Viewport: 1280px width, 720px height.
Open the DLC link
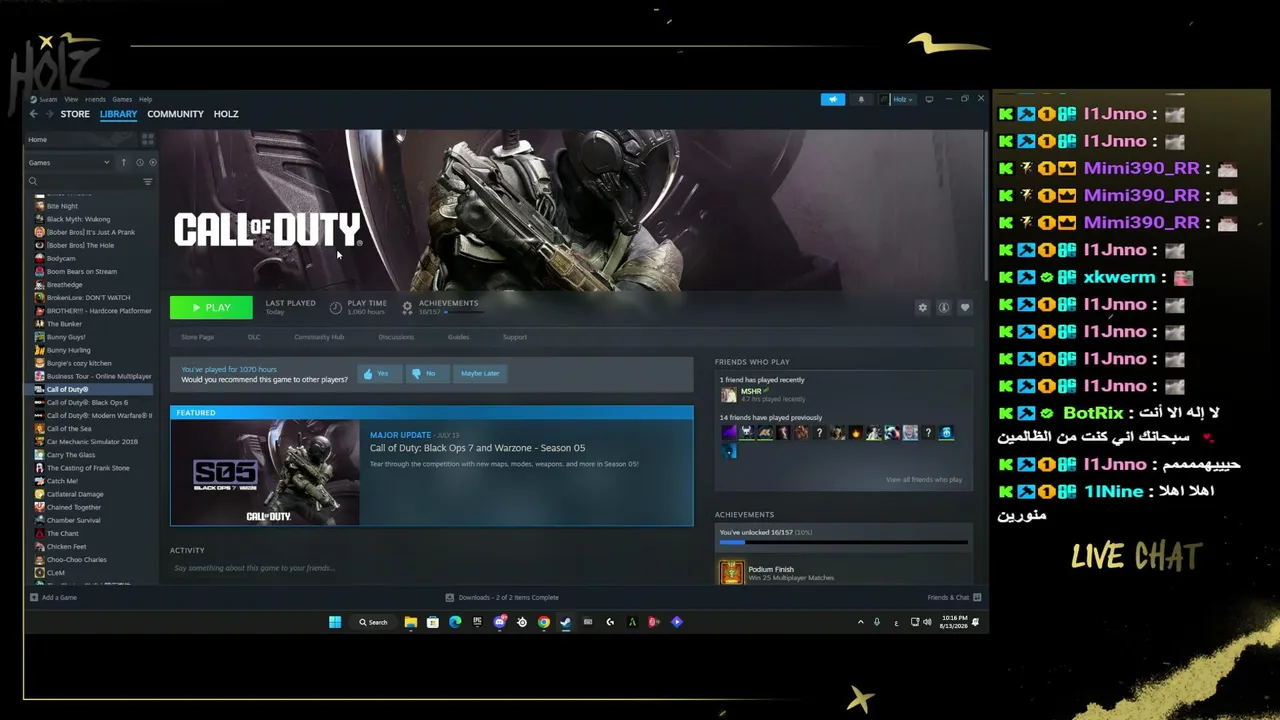click(254, 337)
